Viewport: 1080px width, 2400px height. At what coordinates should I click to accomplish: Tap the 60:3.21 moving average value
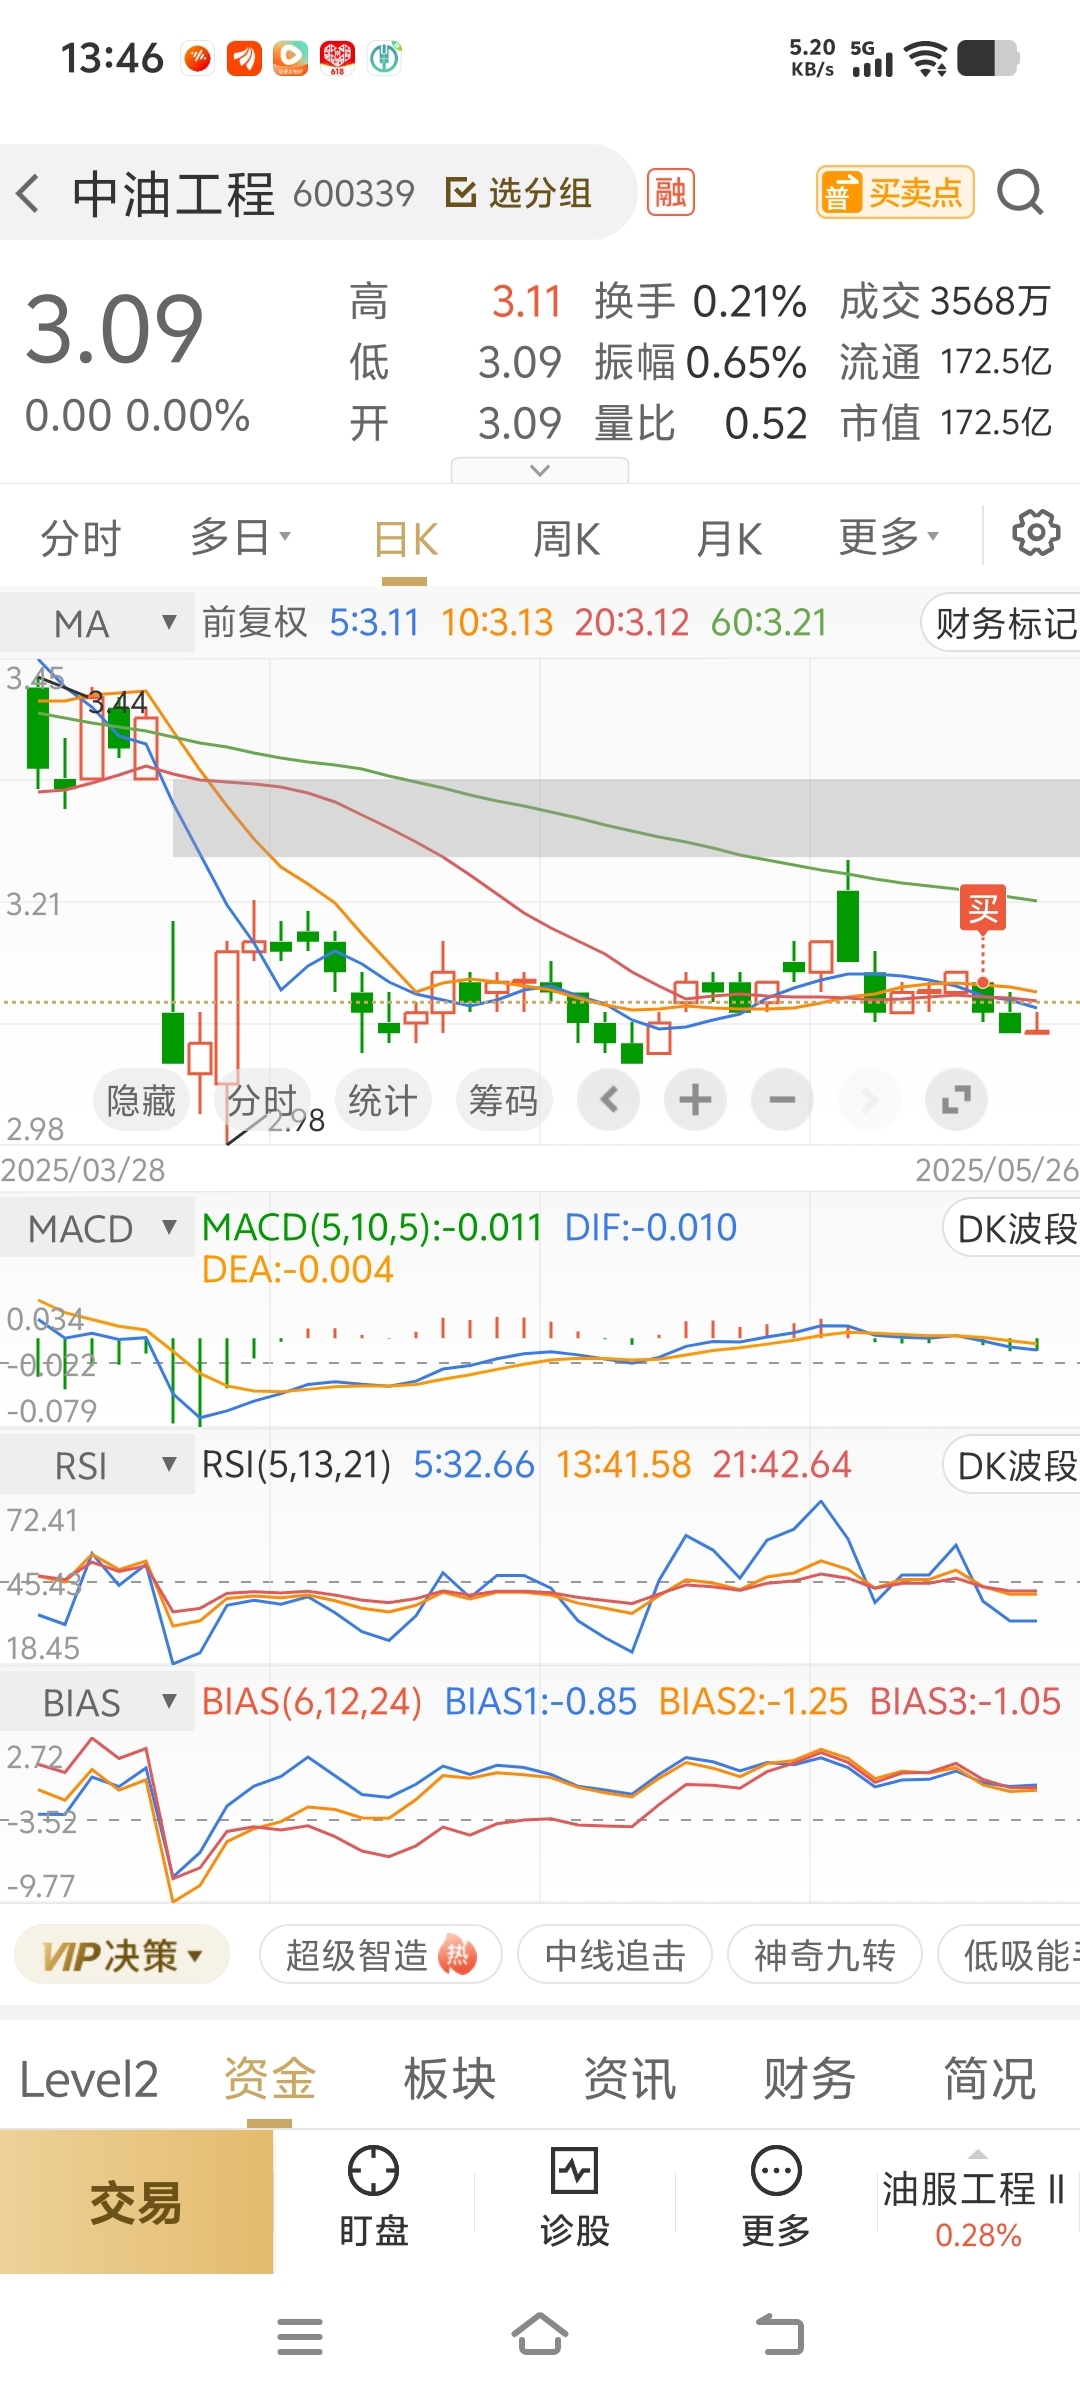[x=769, y=622]
